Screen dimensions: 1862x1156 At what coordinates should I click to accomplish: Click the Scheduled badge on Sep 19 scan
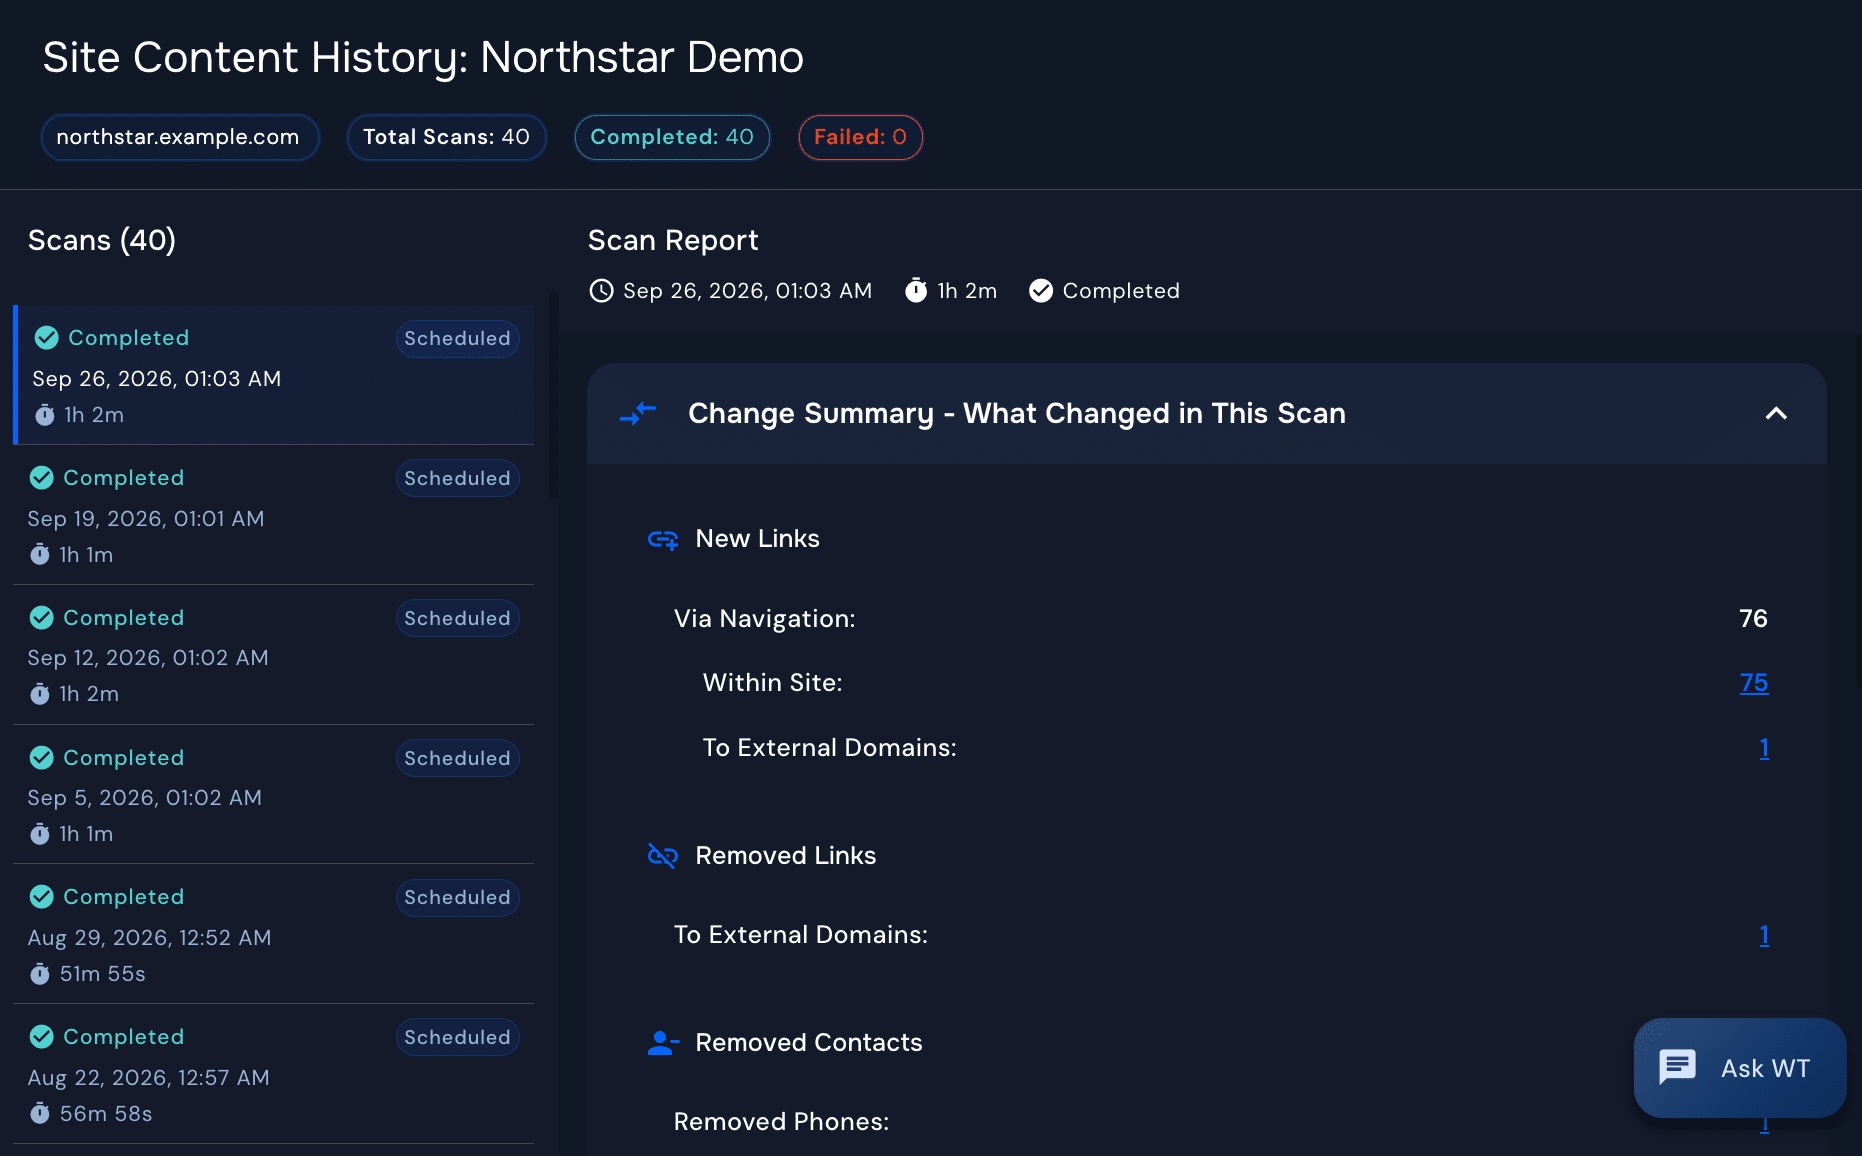[457, 479]
